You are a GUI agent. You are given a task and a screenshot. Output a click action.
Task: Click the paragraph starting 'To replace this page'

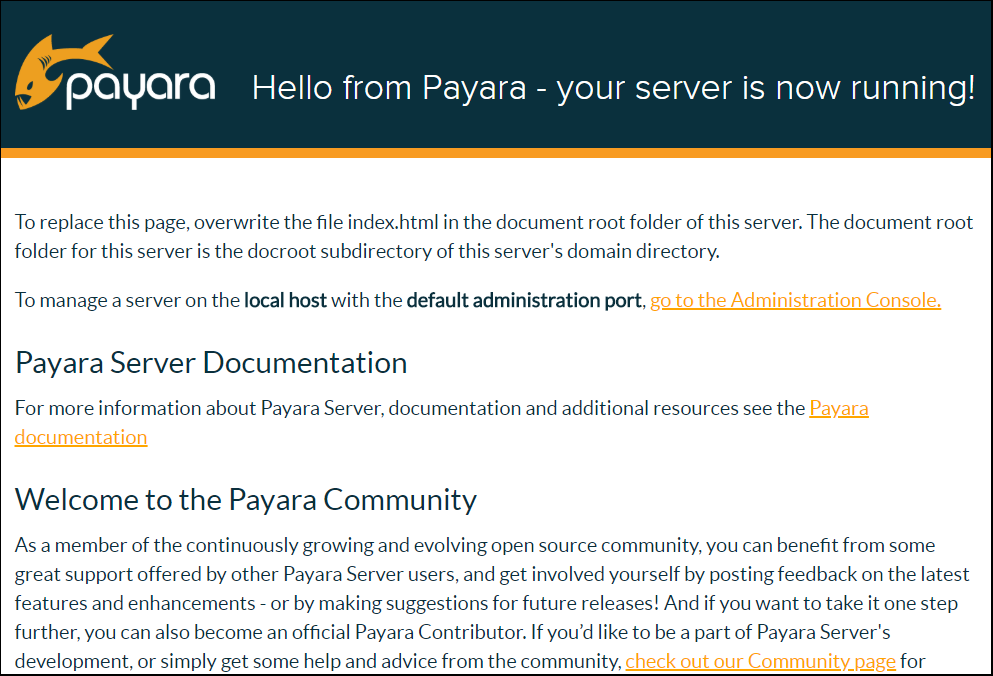coord(494,236)
